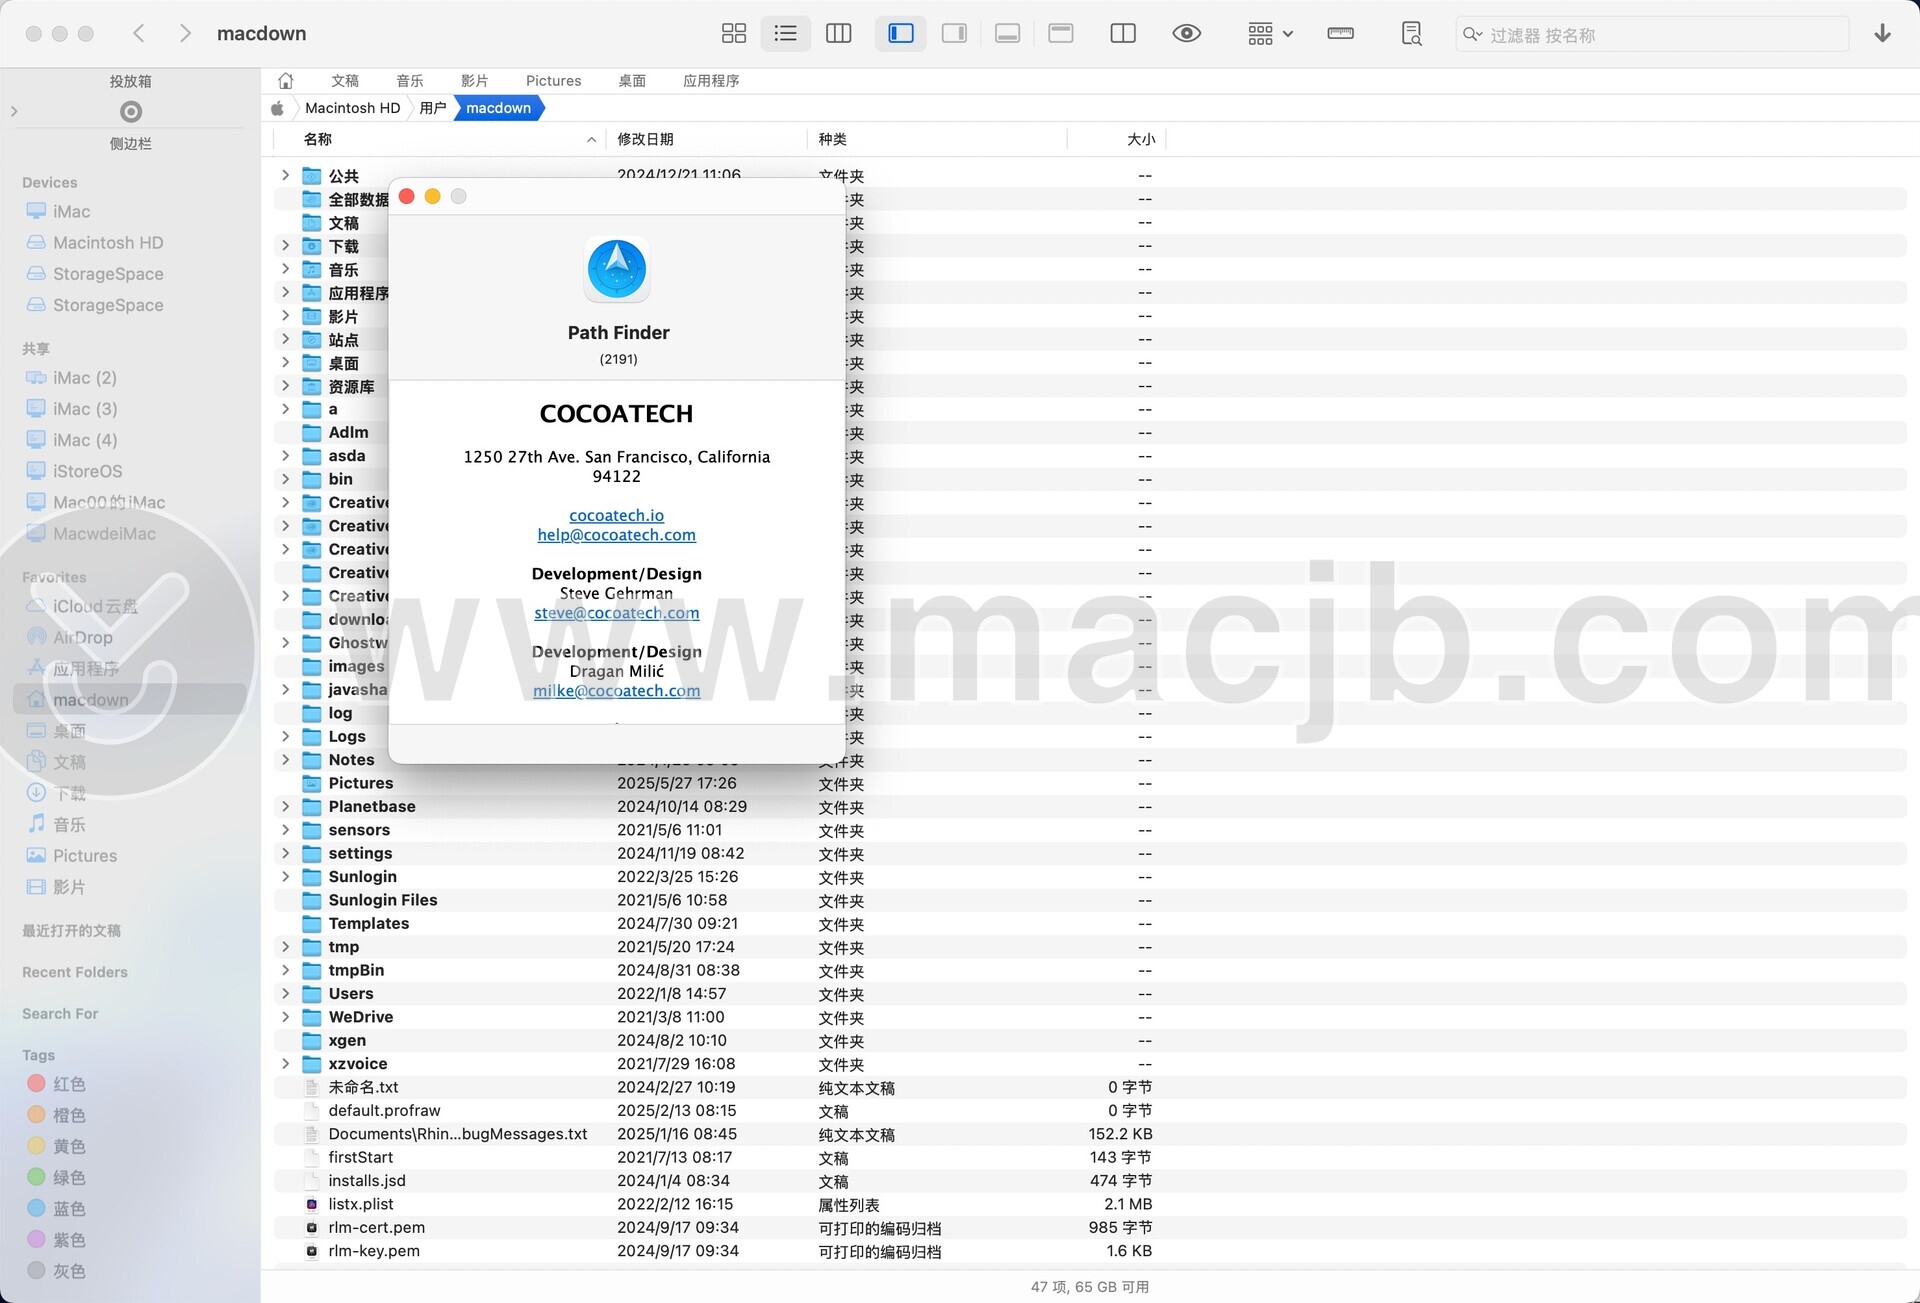Click the download arrow toolbar icon
The width and height of the screenshot is (1920, 1303).
[x=1882, y=33]
